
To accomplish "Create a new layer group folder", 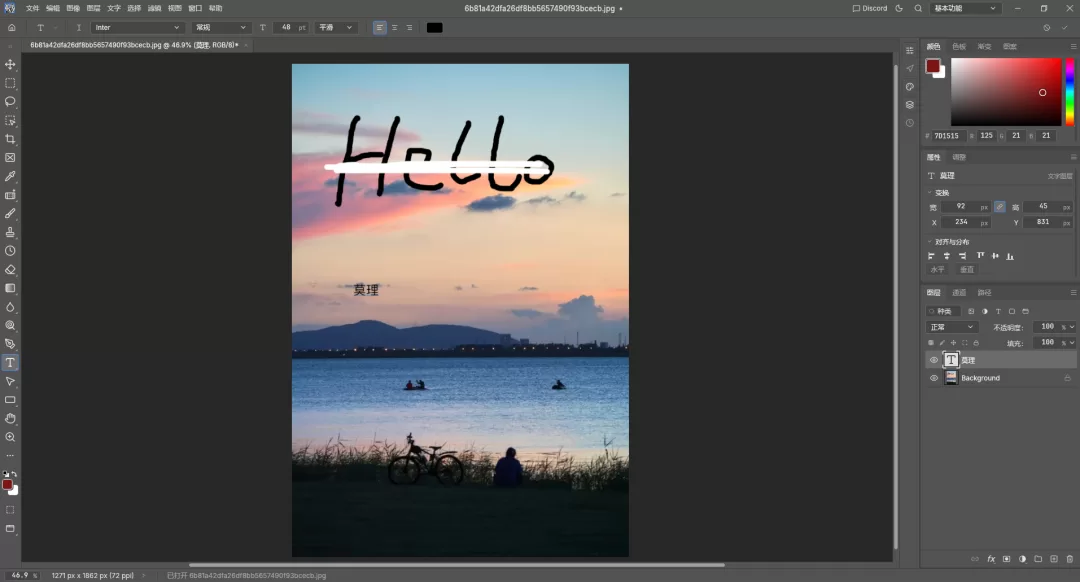I will (x=1038, y=559).
